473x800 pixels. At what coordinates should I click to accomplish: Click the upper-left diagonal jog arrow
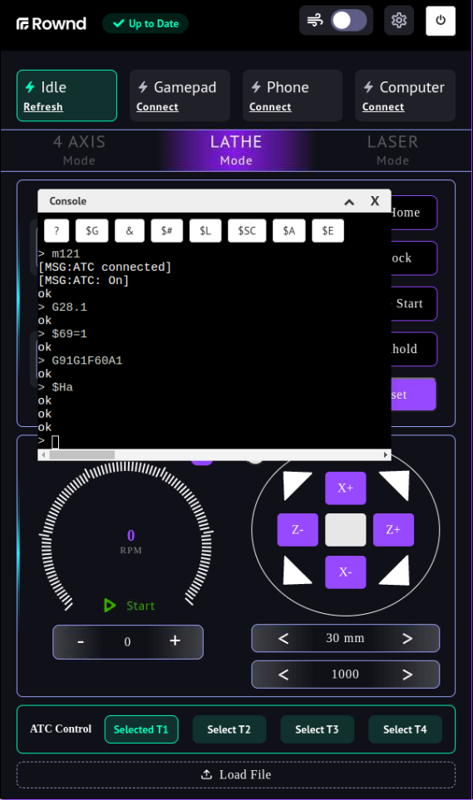click(x=296, y=485)
